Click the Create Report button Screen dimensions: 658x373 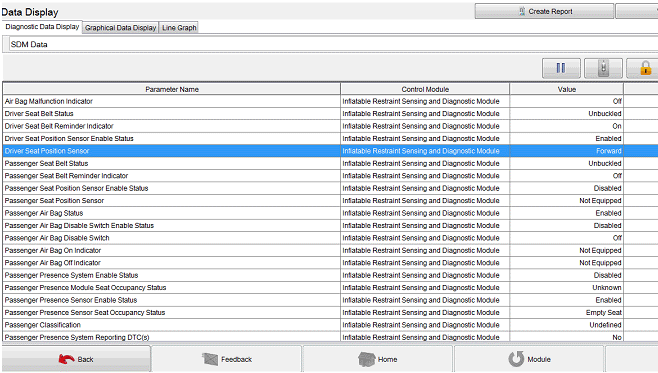click(544, 11)
